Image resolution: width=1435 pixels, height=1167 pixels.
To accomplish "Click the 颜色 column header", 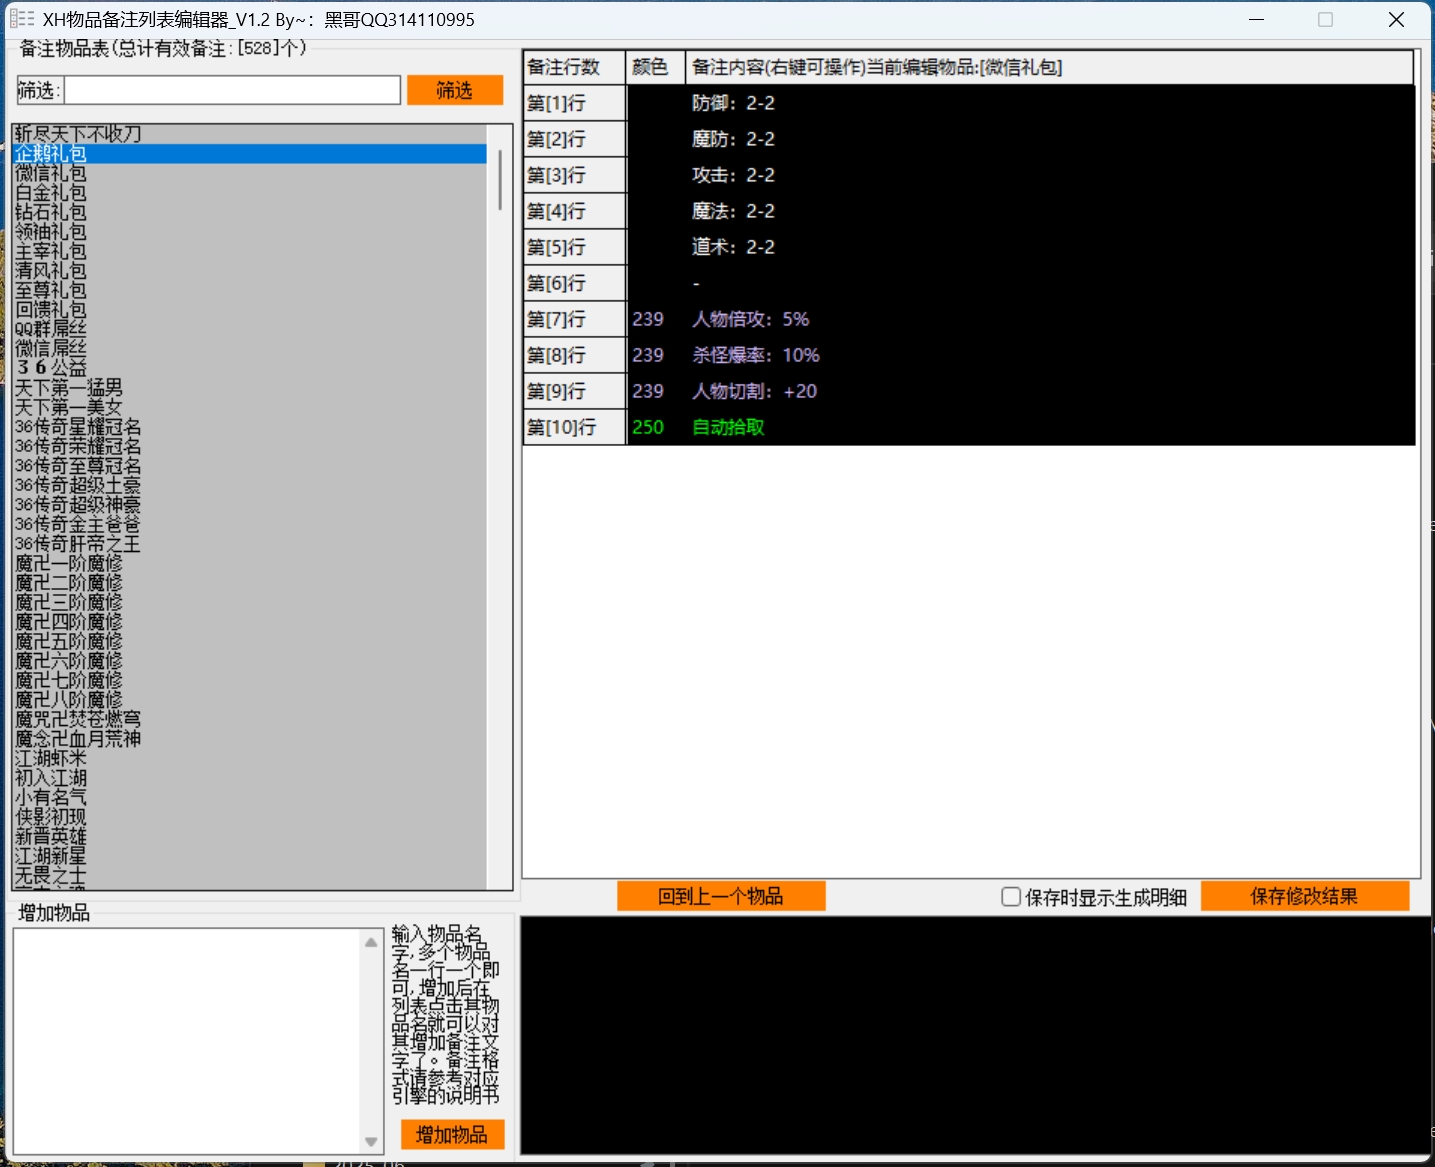I will coord(656,67).
